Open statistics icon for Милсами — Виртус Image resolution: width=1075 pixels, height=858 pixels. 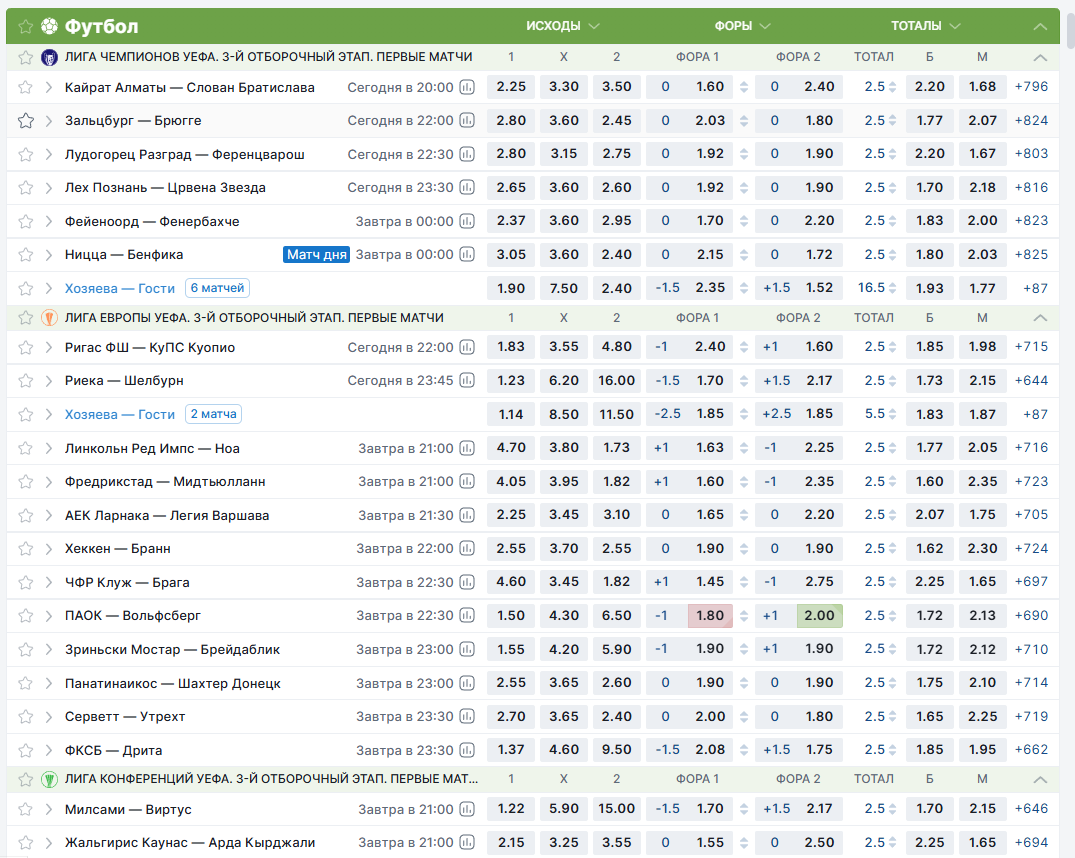click(467, 809)
